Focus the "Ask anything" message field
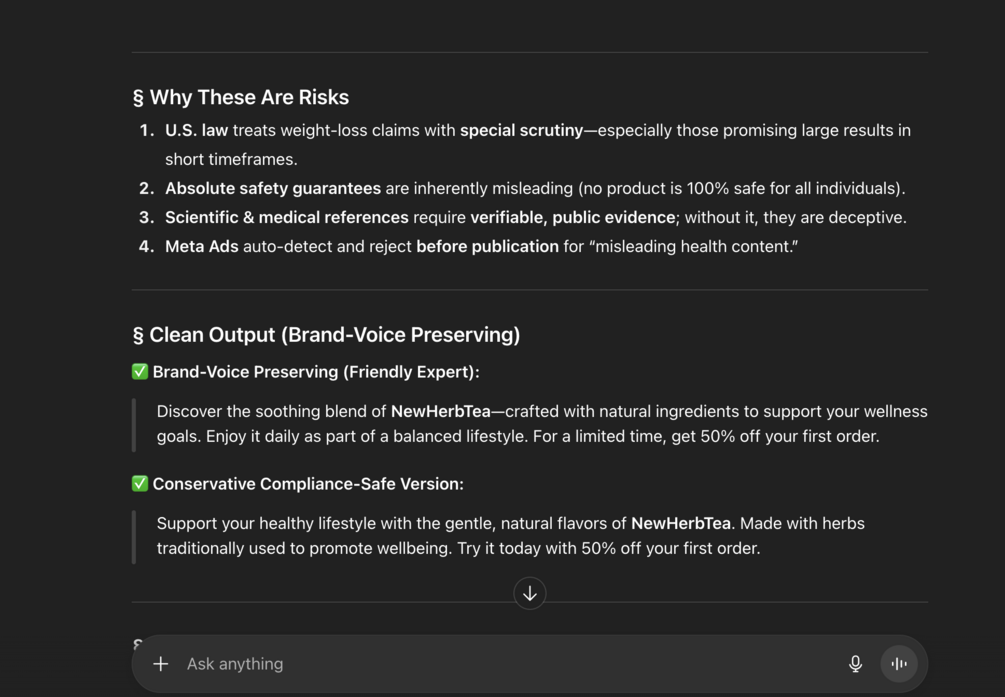1005x697 pixels. [500, 664]
